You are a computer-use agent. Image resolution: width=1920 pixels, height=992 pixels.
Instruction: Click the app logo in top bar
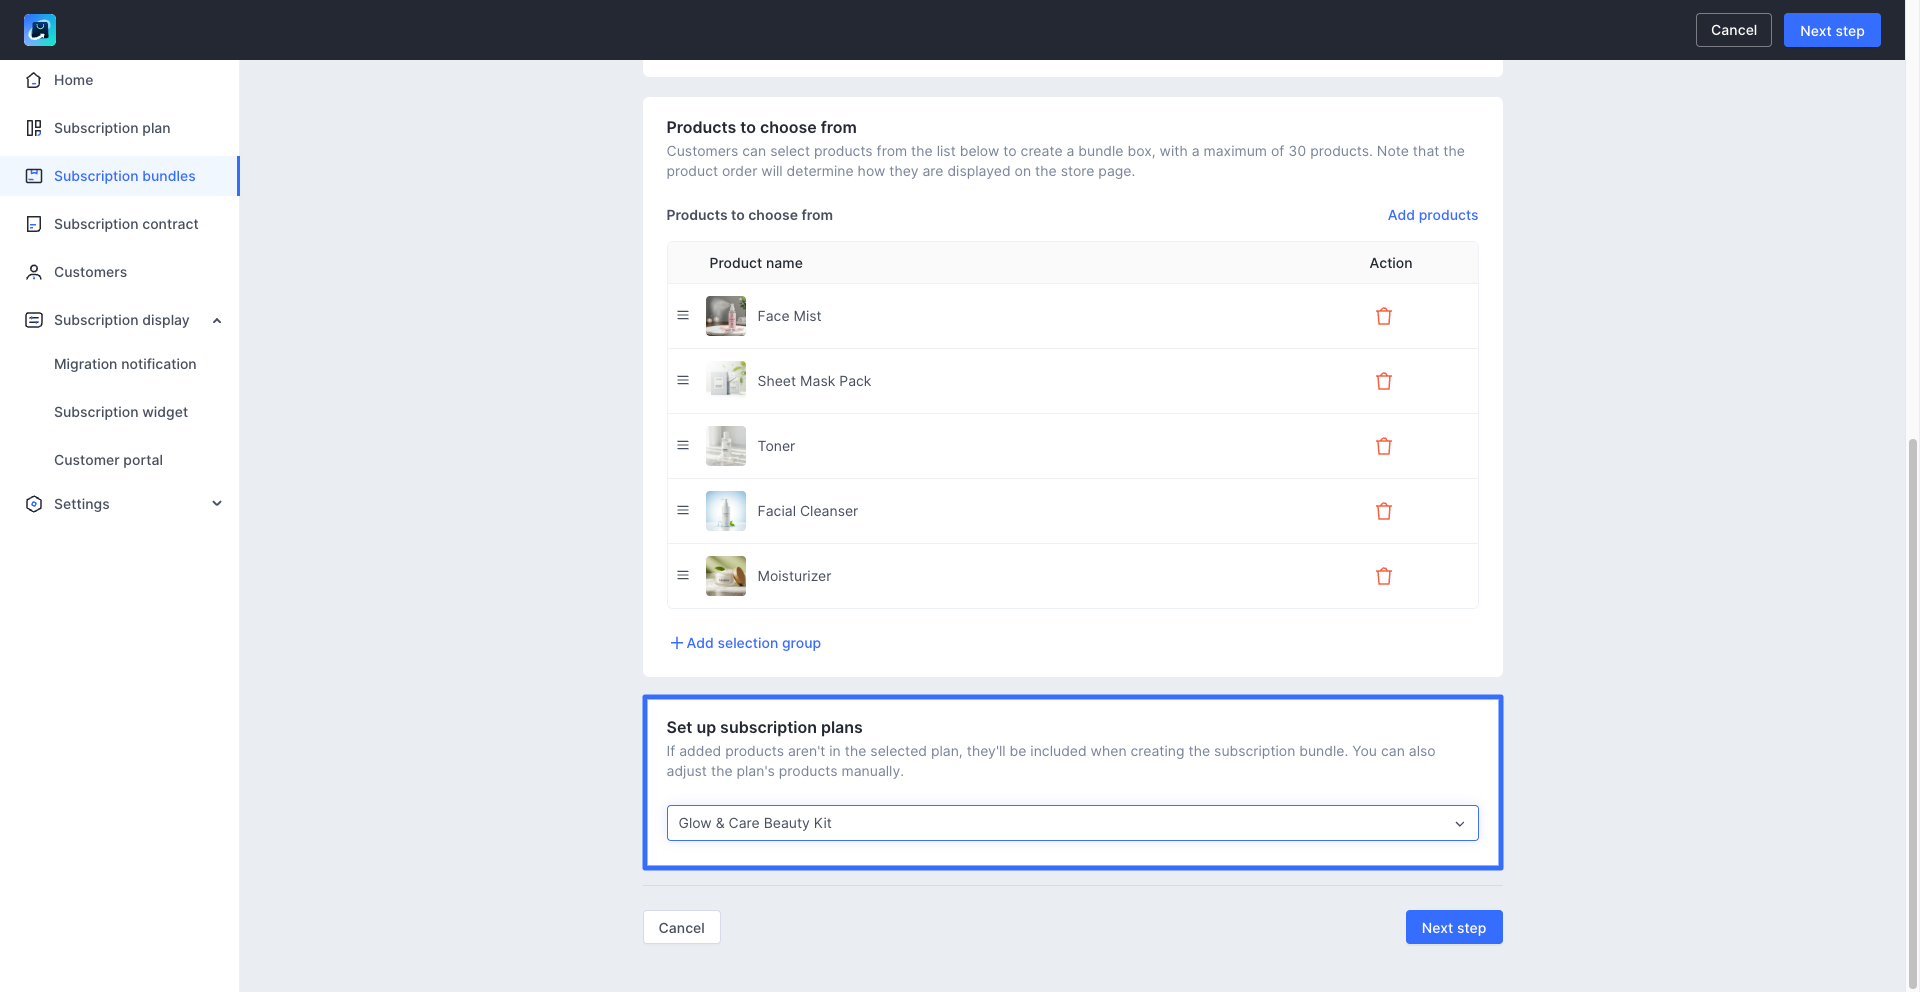[x=40, y=30]
